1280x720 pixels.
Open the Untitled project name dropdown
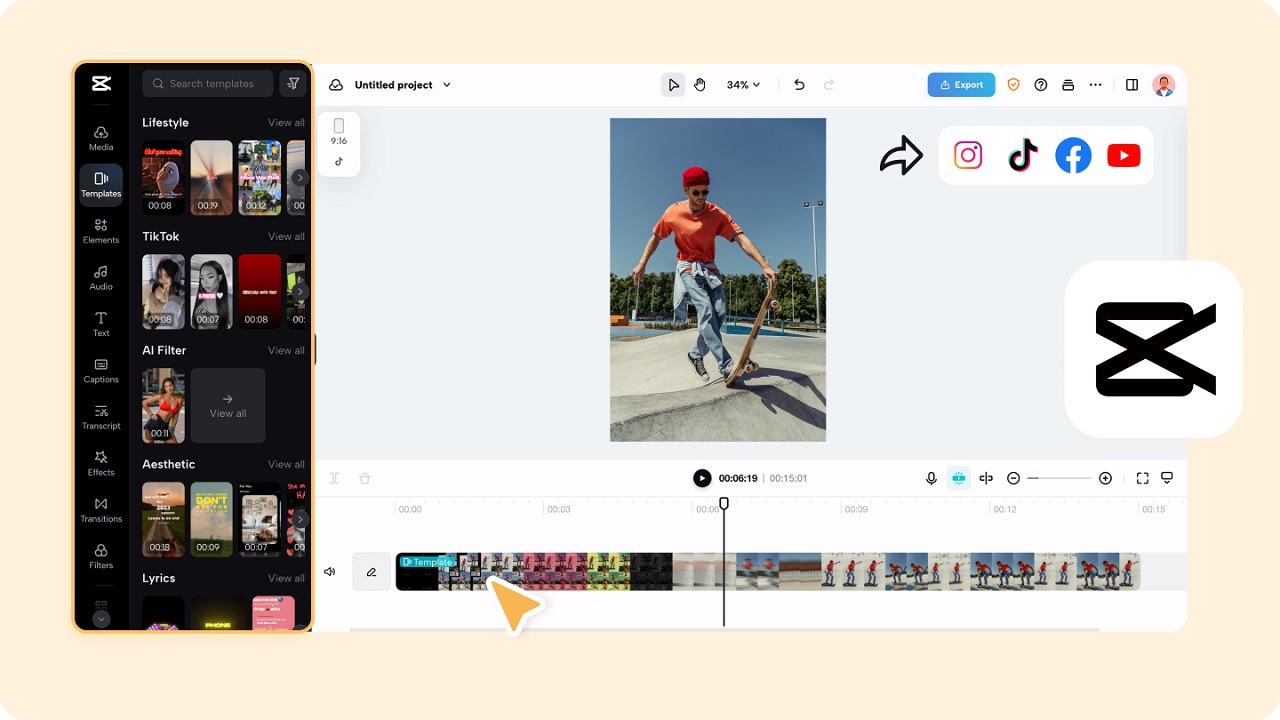446,85
